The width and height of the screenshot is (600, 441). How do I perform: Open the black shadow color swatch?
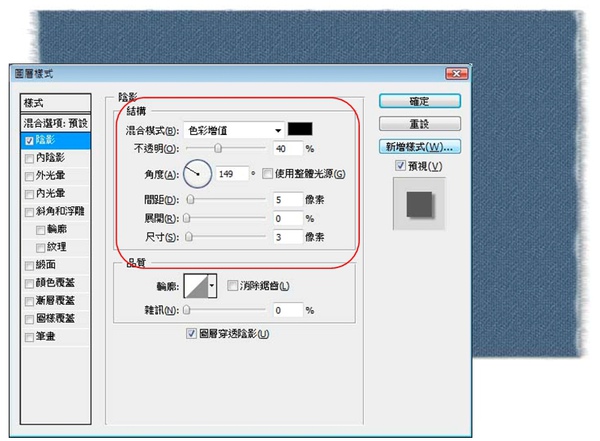click(x=300, y=129)
